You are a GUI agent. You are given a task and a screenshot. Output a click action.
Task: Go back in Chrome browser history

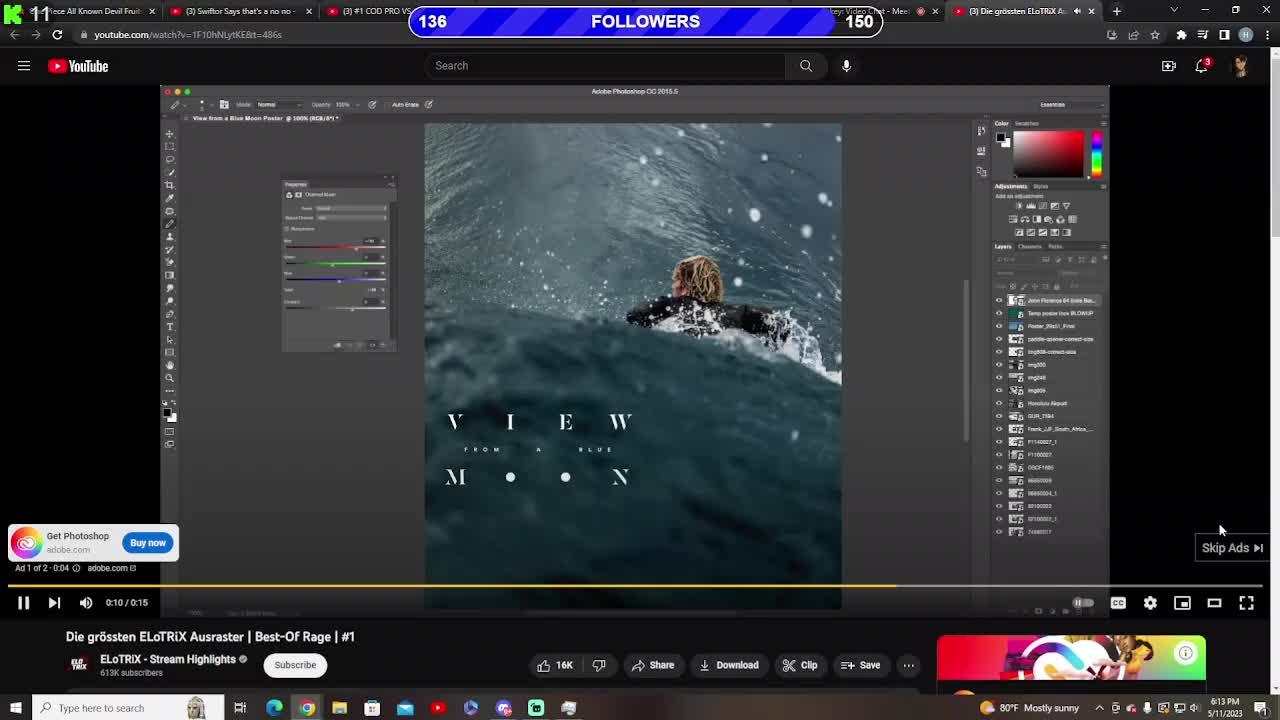click(14, 34)
